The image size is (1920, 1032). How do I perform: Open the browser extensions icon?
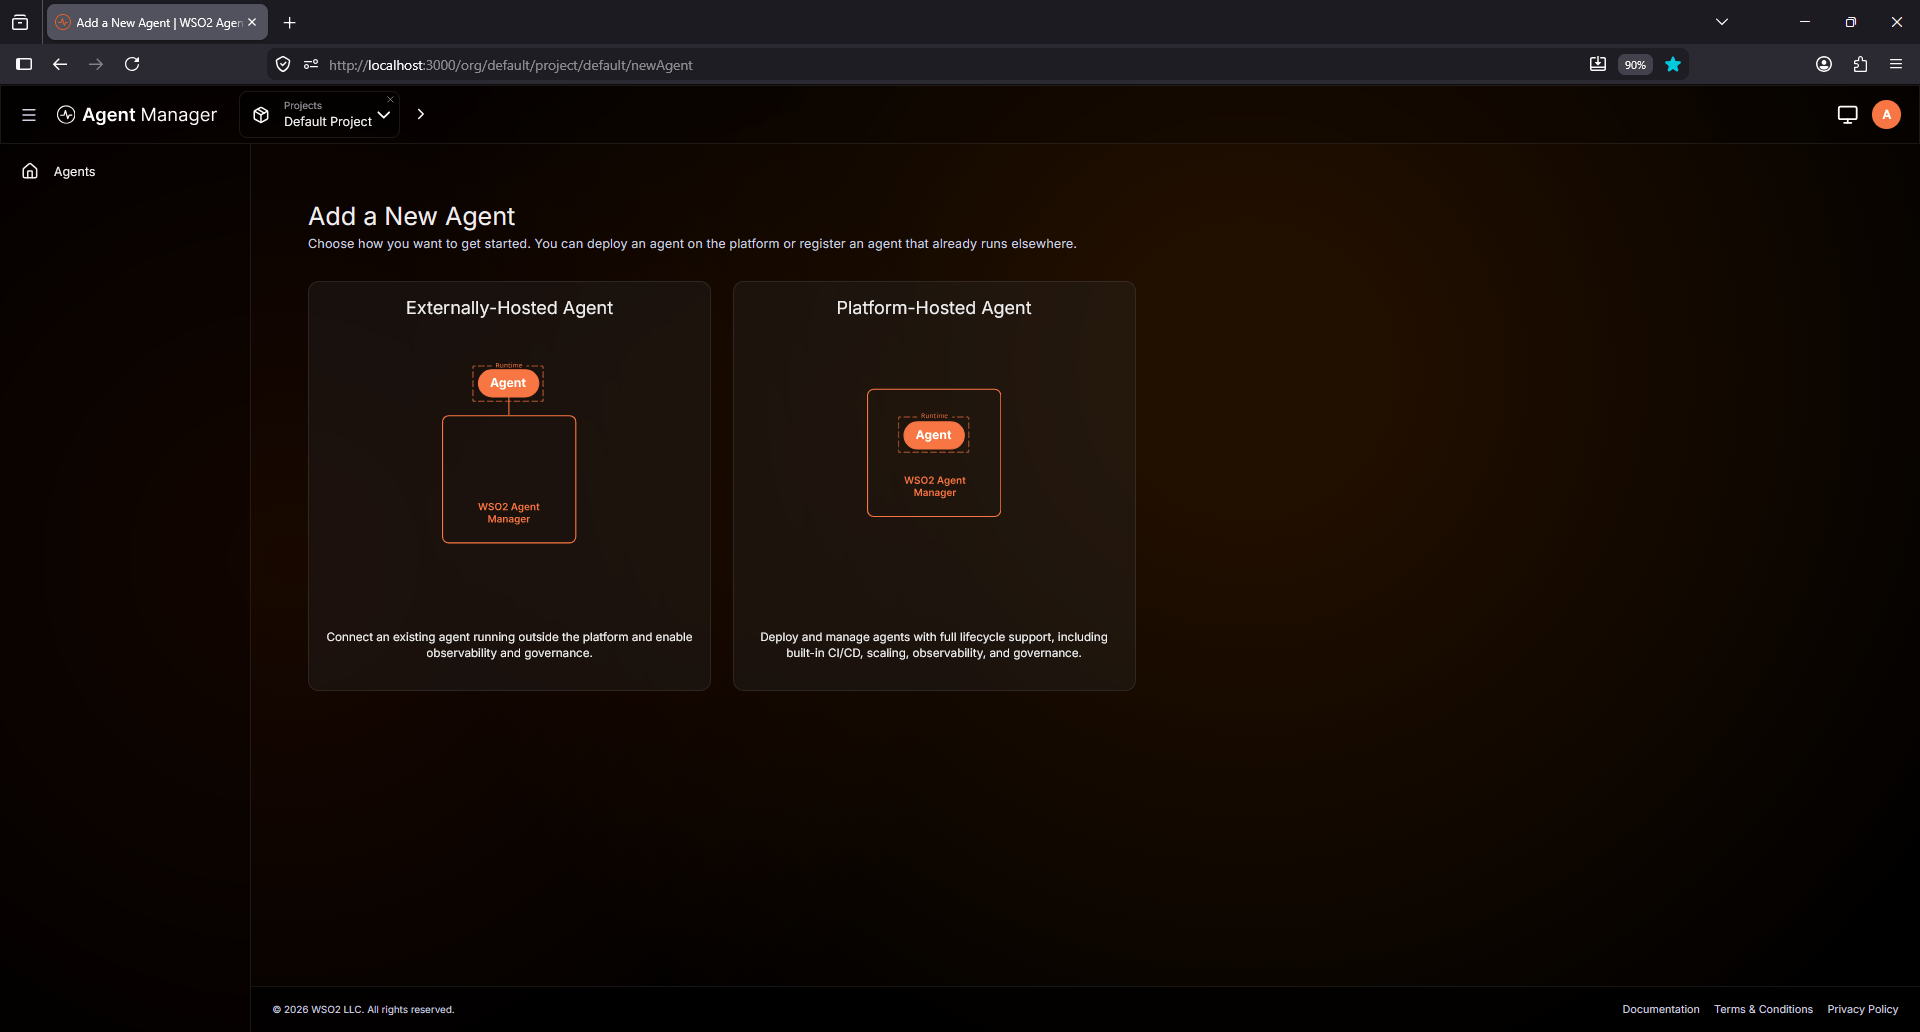1860,64
